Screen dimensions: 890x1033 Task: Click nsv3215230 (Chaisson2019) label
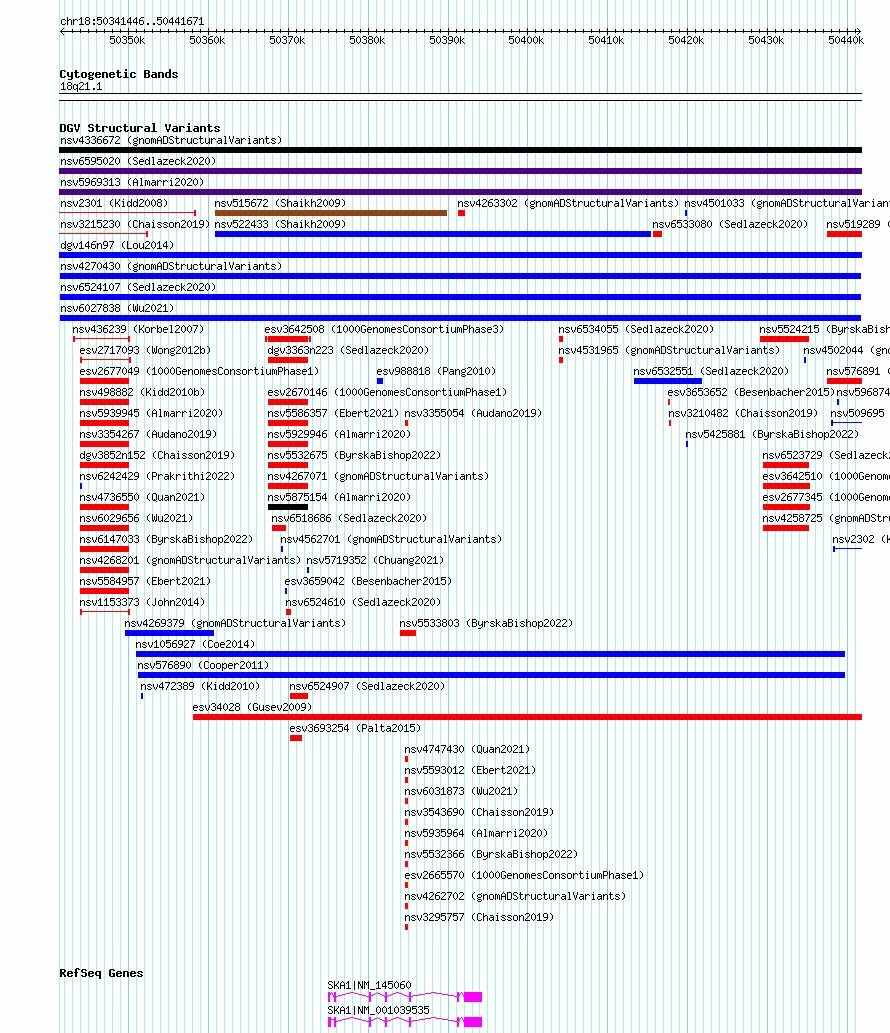click(135, 225)
